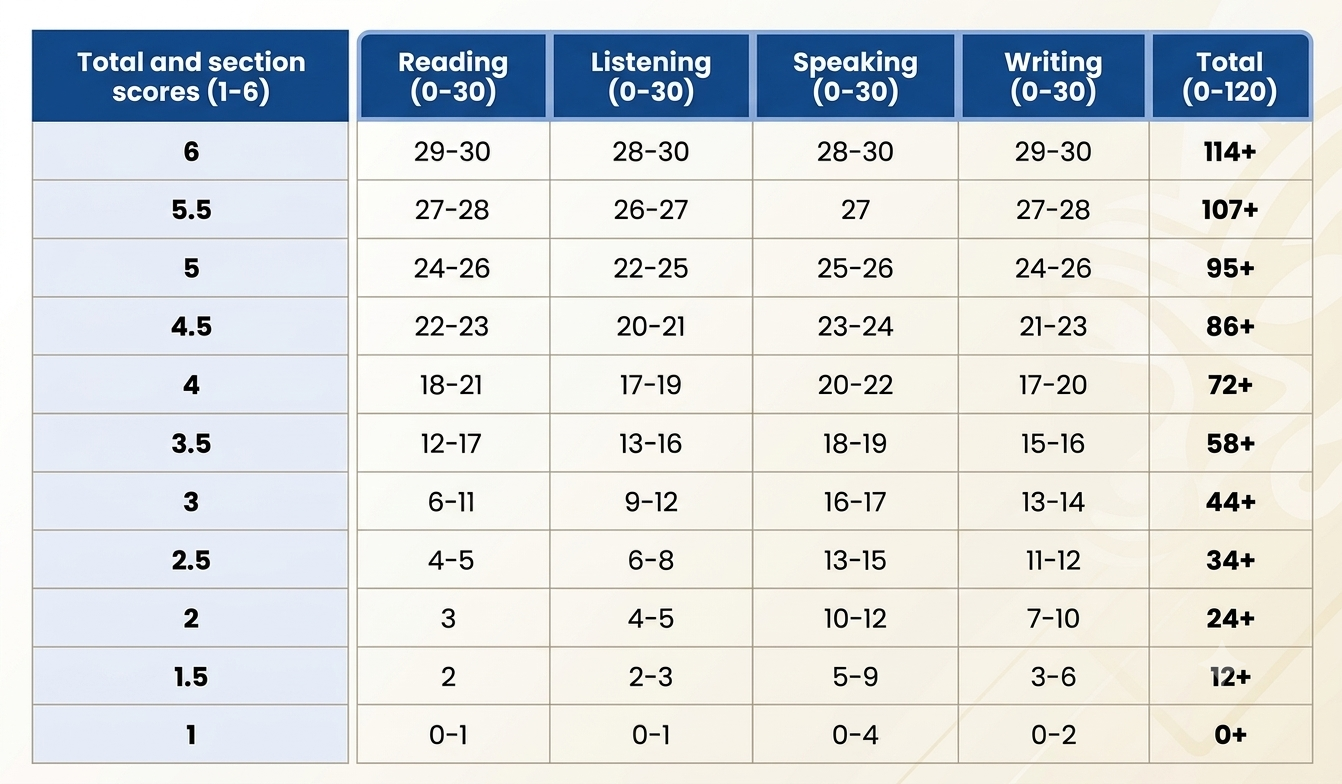The image size is (1342, 784).
Task: Click the Speaking 0-4 cell
Action: coord(855,734)
